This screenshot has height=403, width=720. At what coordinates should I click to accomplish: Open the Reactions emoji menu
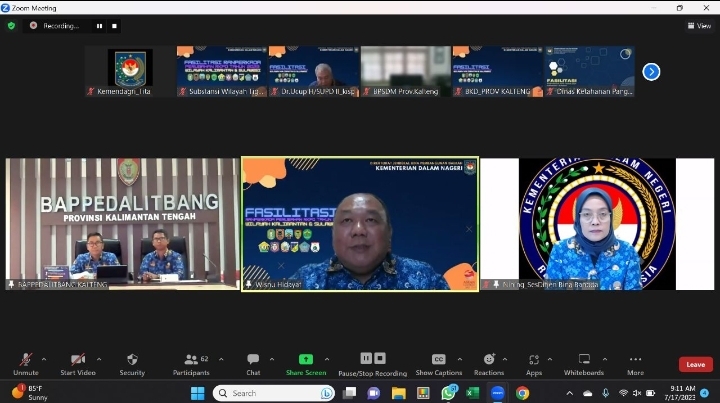coord(489,360)
